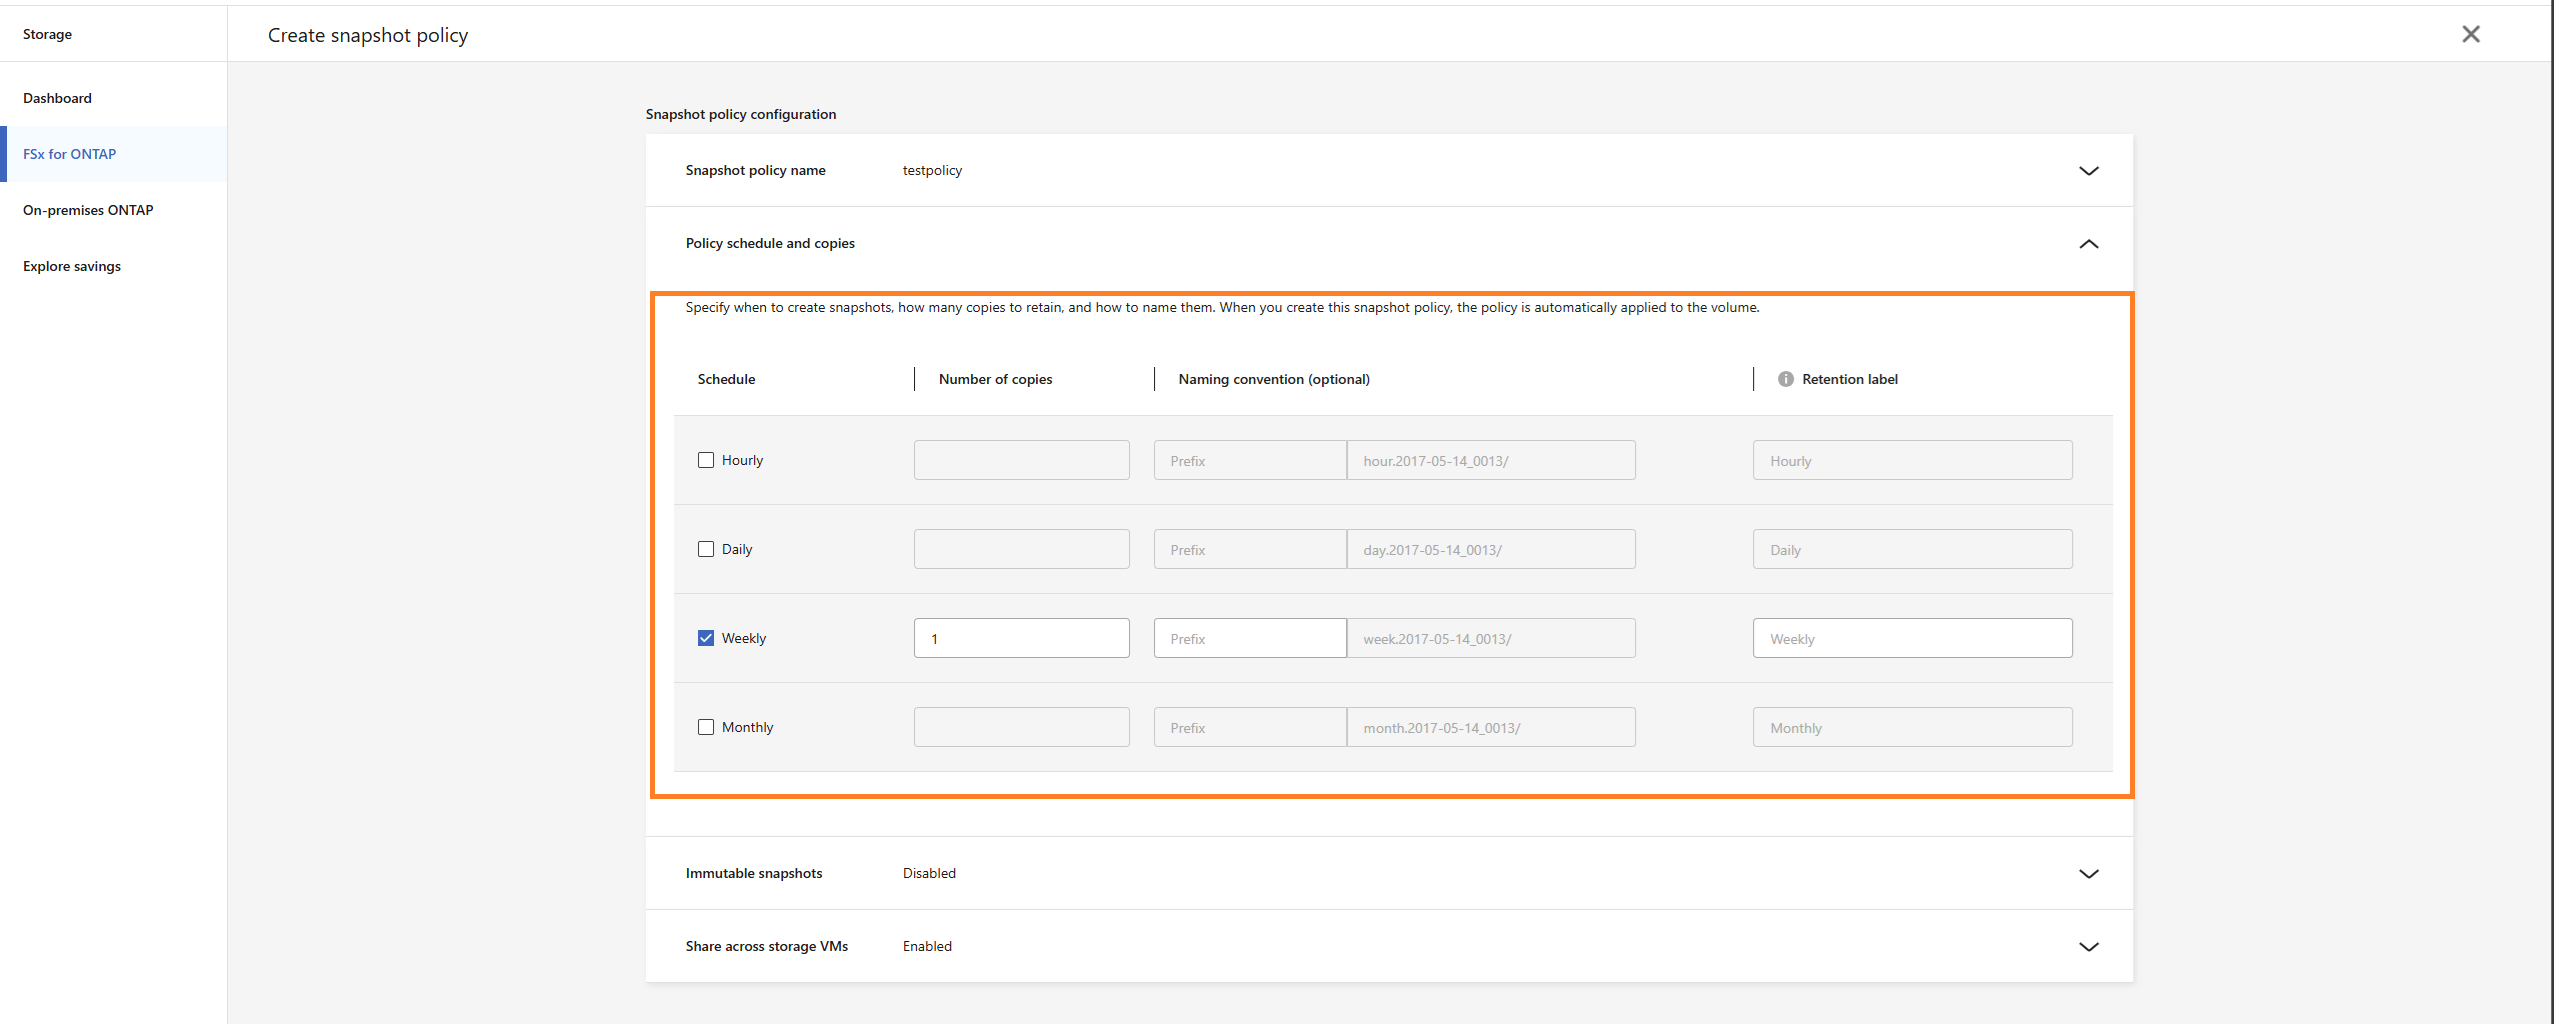Click the Weekly retention label field
This screenshot has height=1024, width=2554.
1912,638
